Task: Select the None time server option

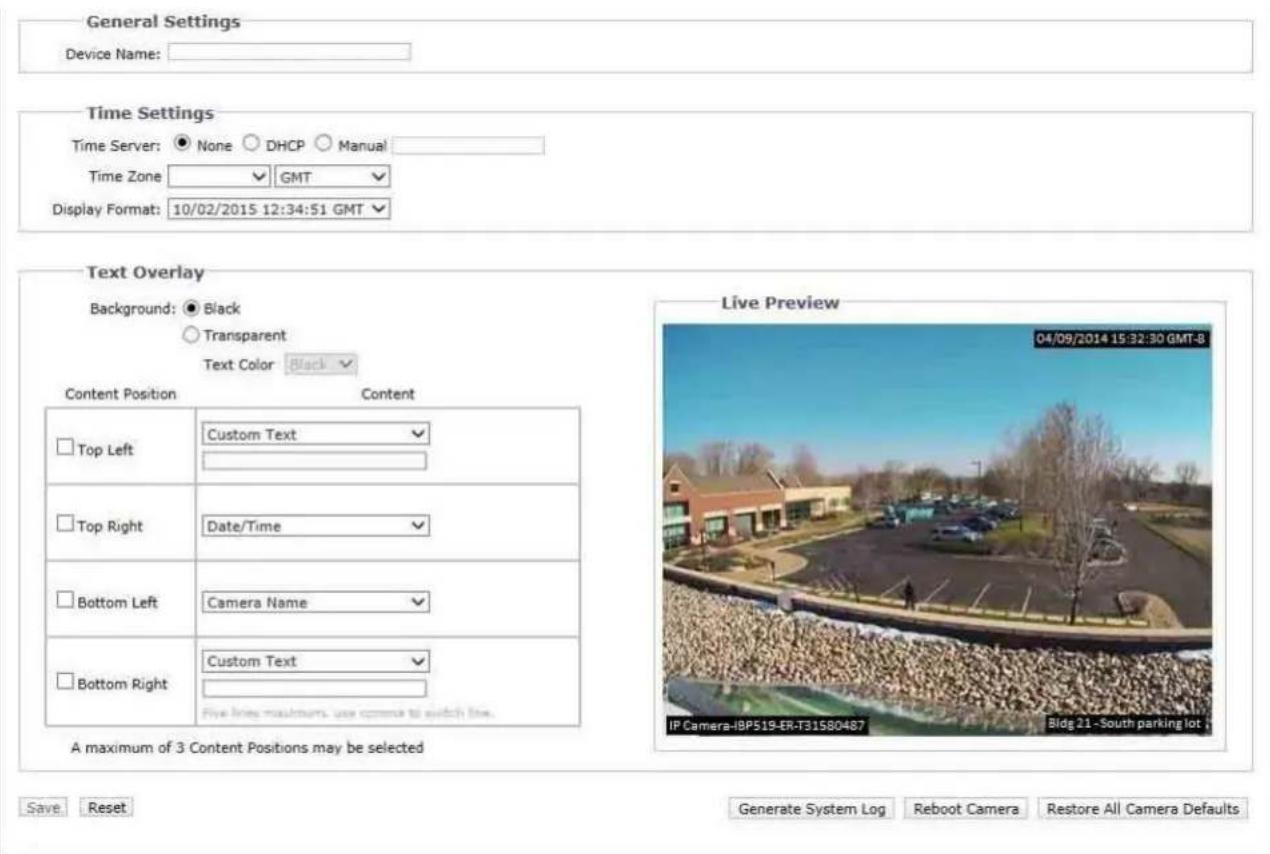Action: [x=185, y=144]
